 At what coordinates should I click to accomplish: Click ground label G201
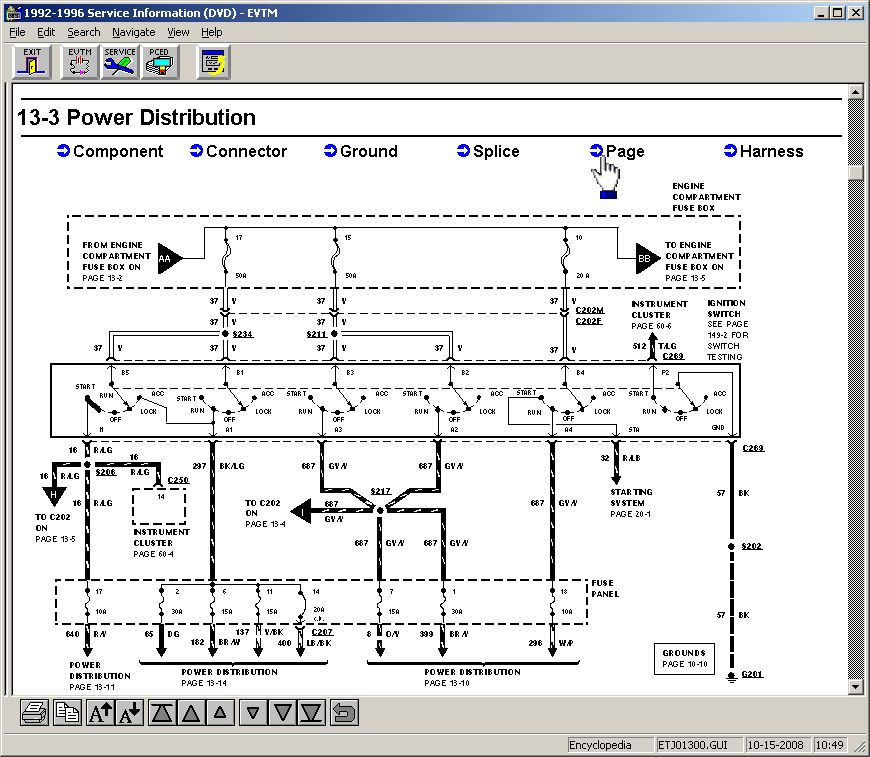pos(752,674)
